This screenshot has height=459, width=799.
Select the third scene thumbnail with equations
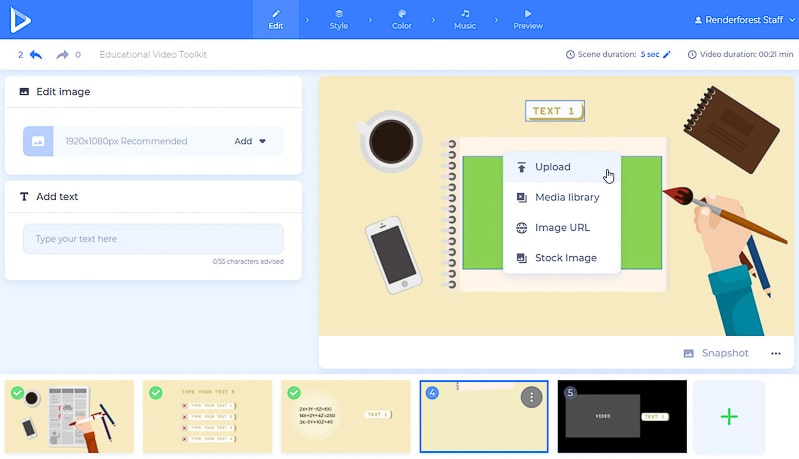point(345,416)
